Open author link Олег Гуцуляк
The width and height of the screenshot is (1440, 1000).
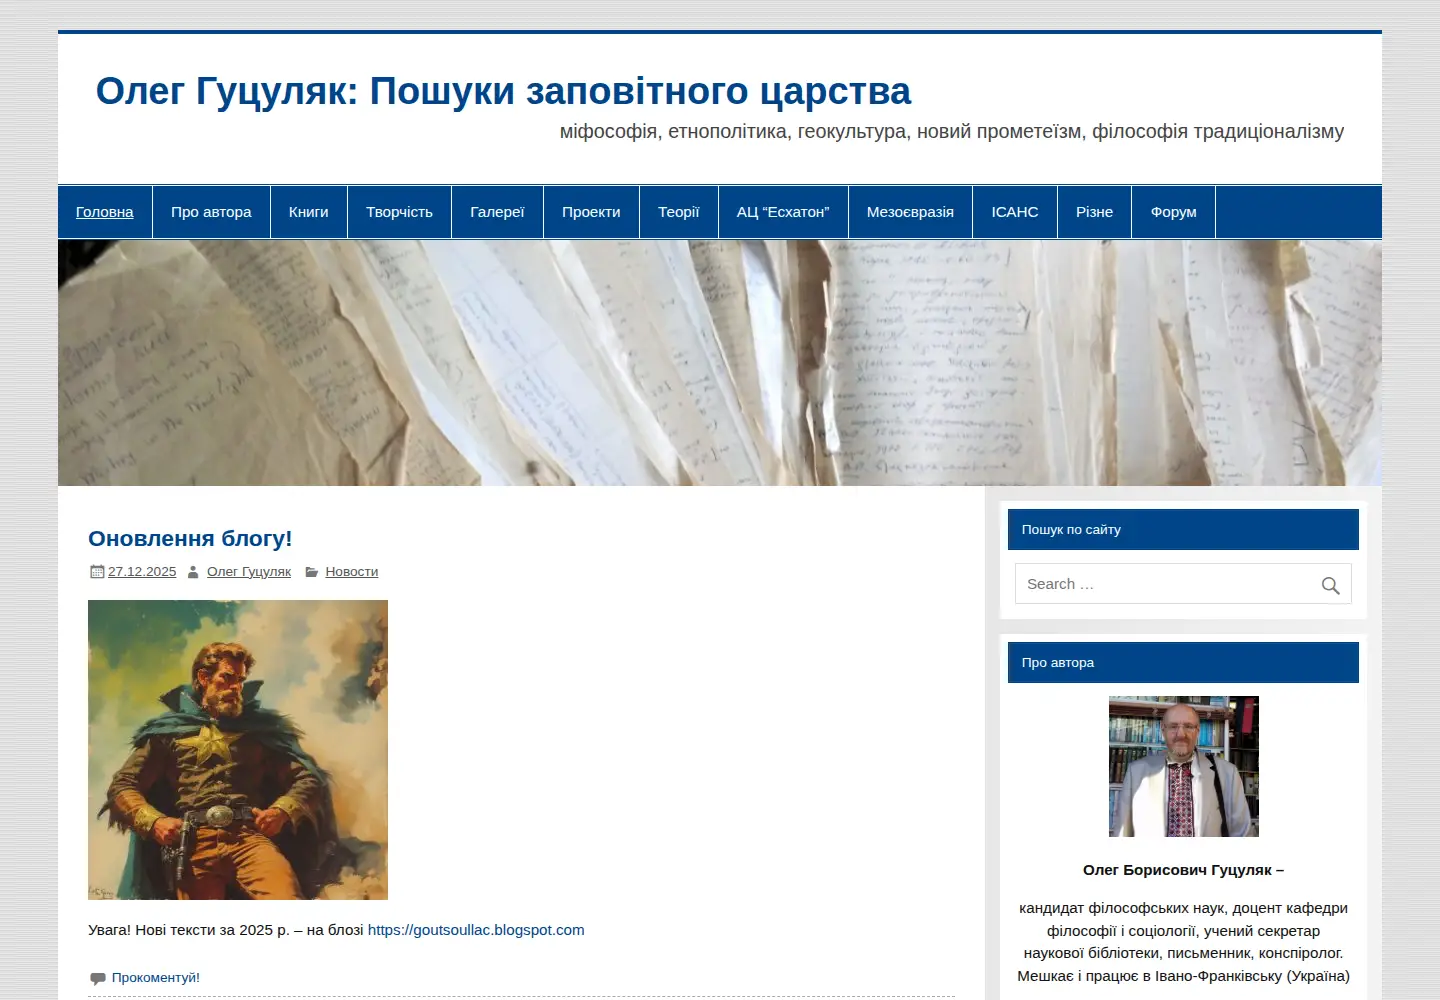click(249, 572)
